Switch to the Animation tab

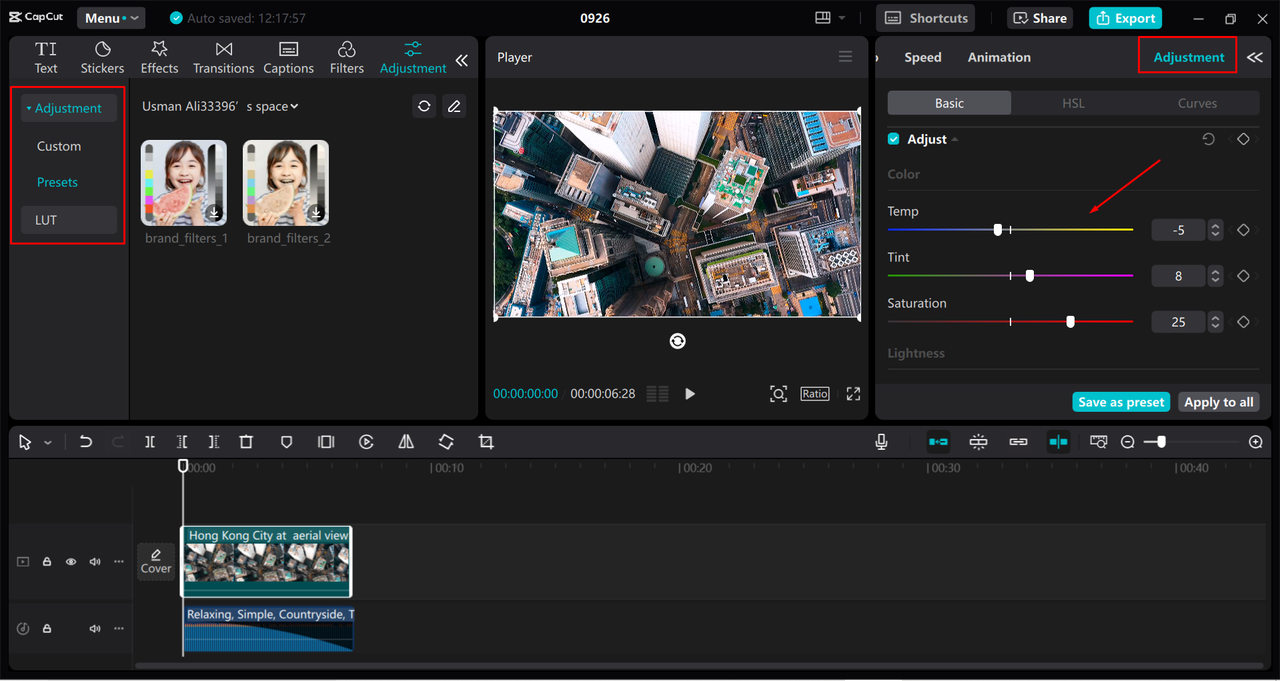[x=999, y=57]
